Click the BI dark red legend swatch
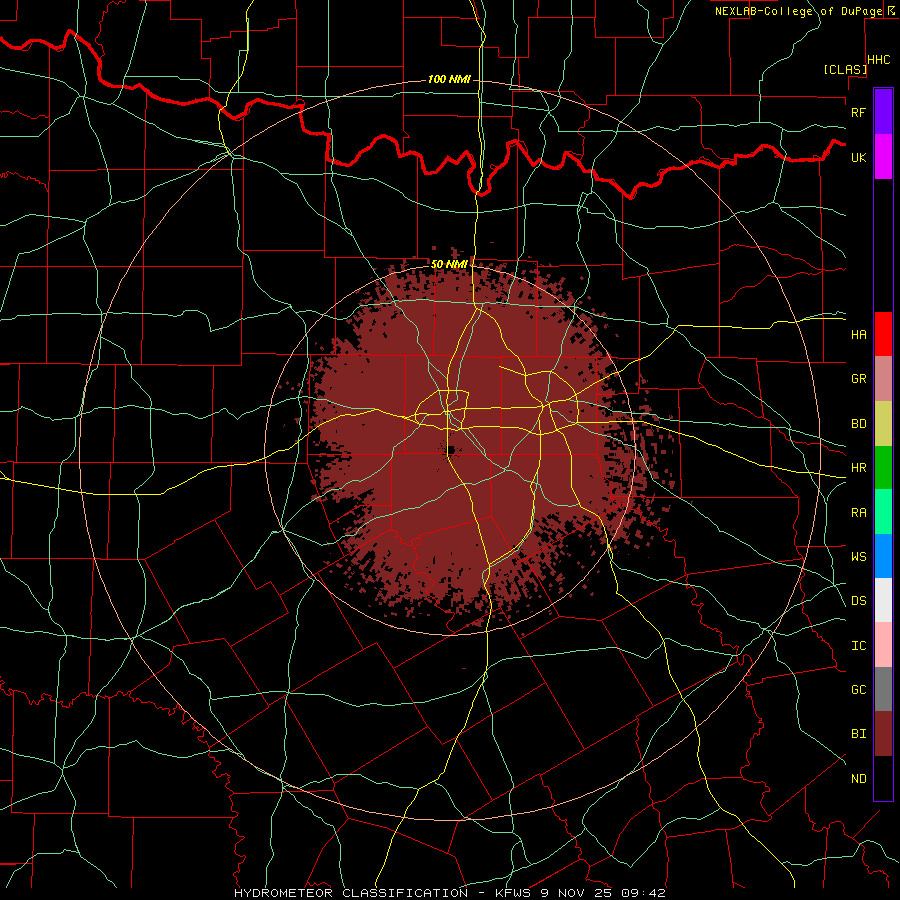Screen dimensions: 900x900 pyautogui.click(x=883, y=734)
